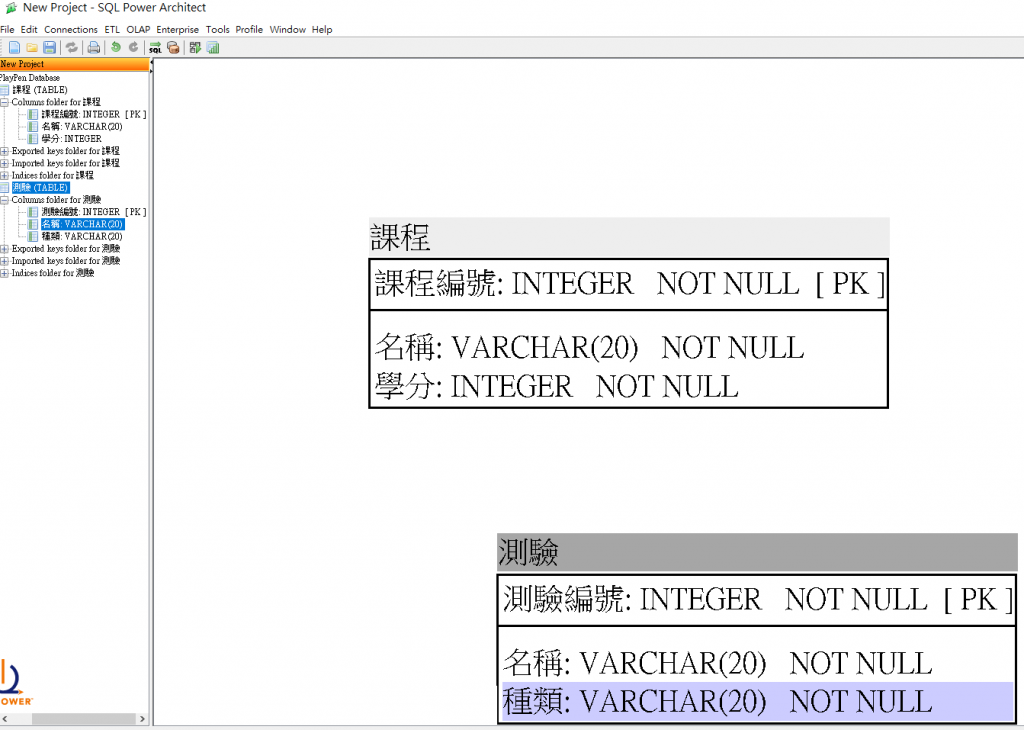The height and width of the screenshot is (730, 1024).
Task: Expand the Imported keys folder for 測驗
Action: [4, 261]
